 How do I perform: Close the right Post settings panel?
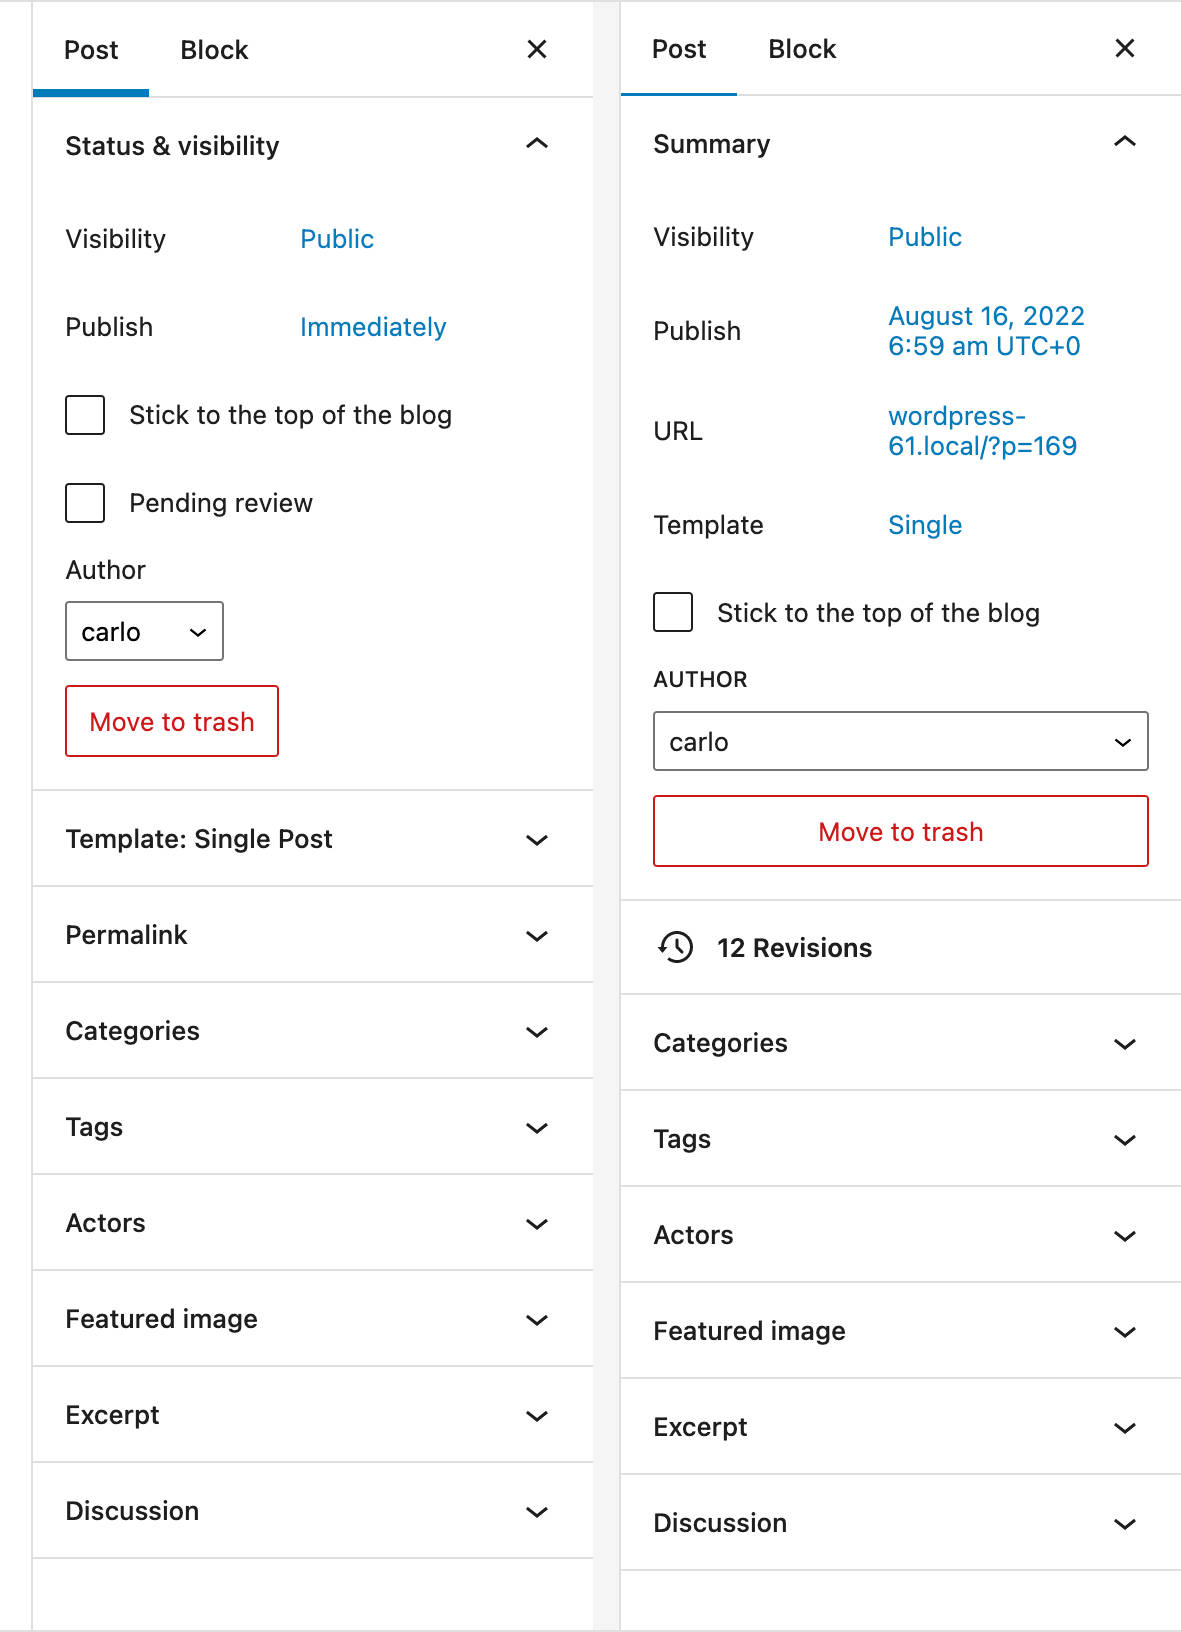[1124, 47]
